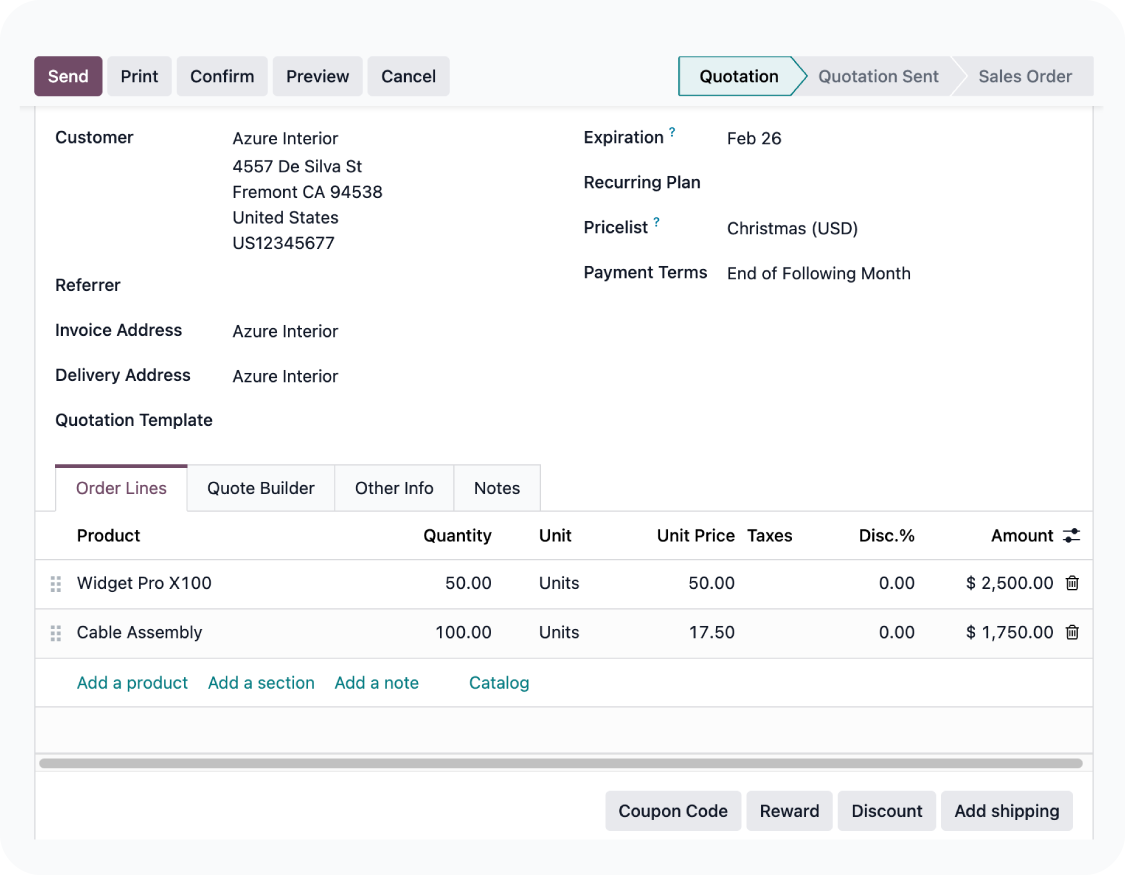Confirm the quotation
The height and width of the screenshot is (875, 1125).
pos(222,76)
